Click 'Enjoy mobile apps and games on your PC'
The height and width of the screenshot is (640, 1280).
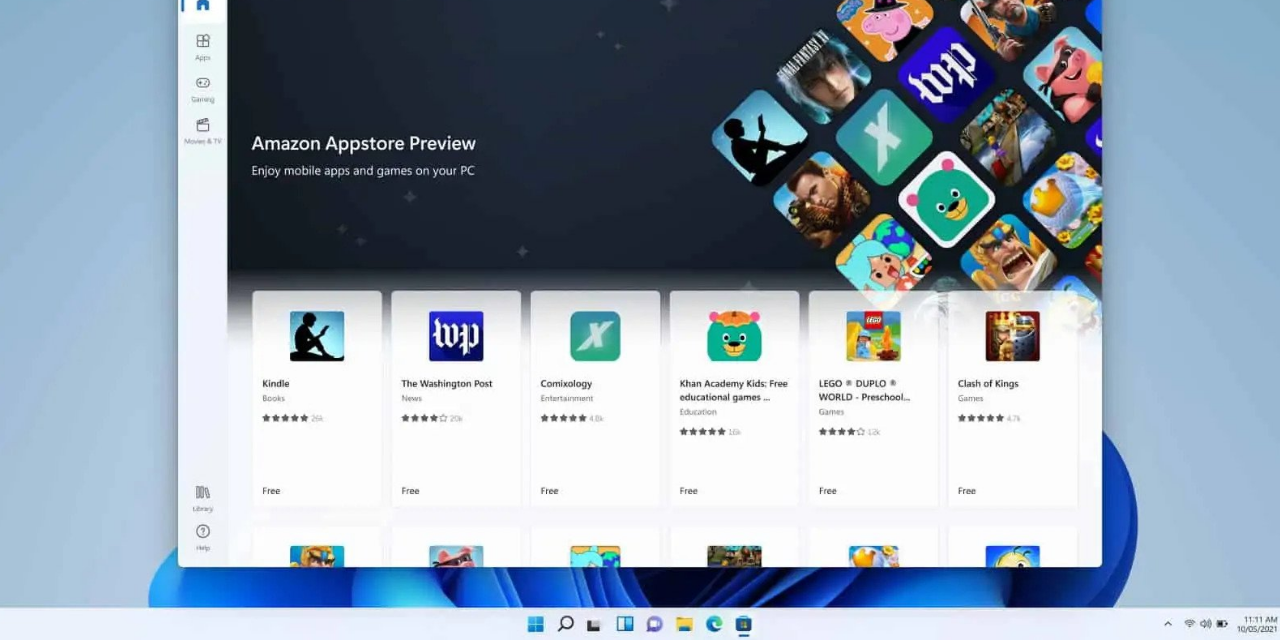363,171
